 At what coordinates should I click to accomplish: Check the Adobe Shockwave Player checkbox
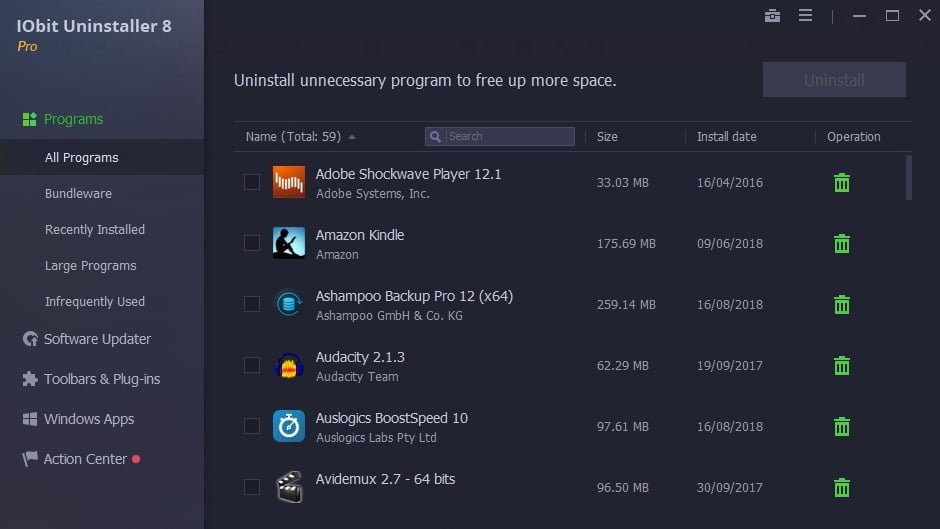pos(252,182)
